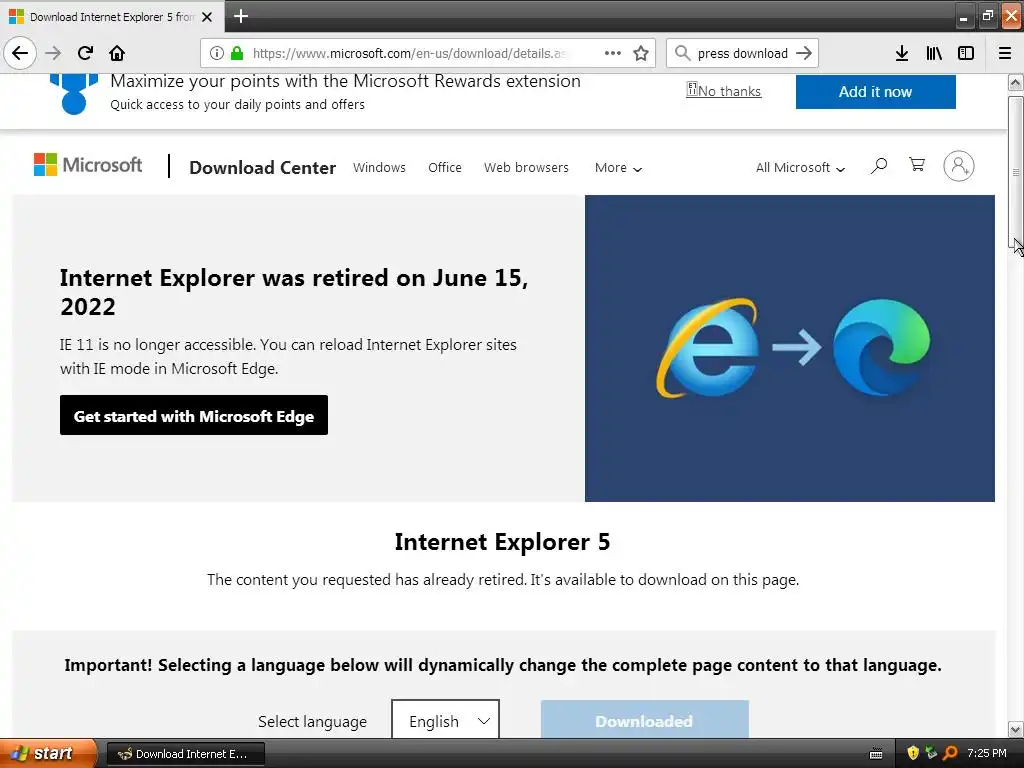1024x768 pixels.
Task: Expand the All Microsoft dropdown
Action: [x=800, y=168]
